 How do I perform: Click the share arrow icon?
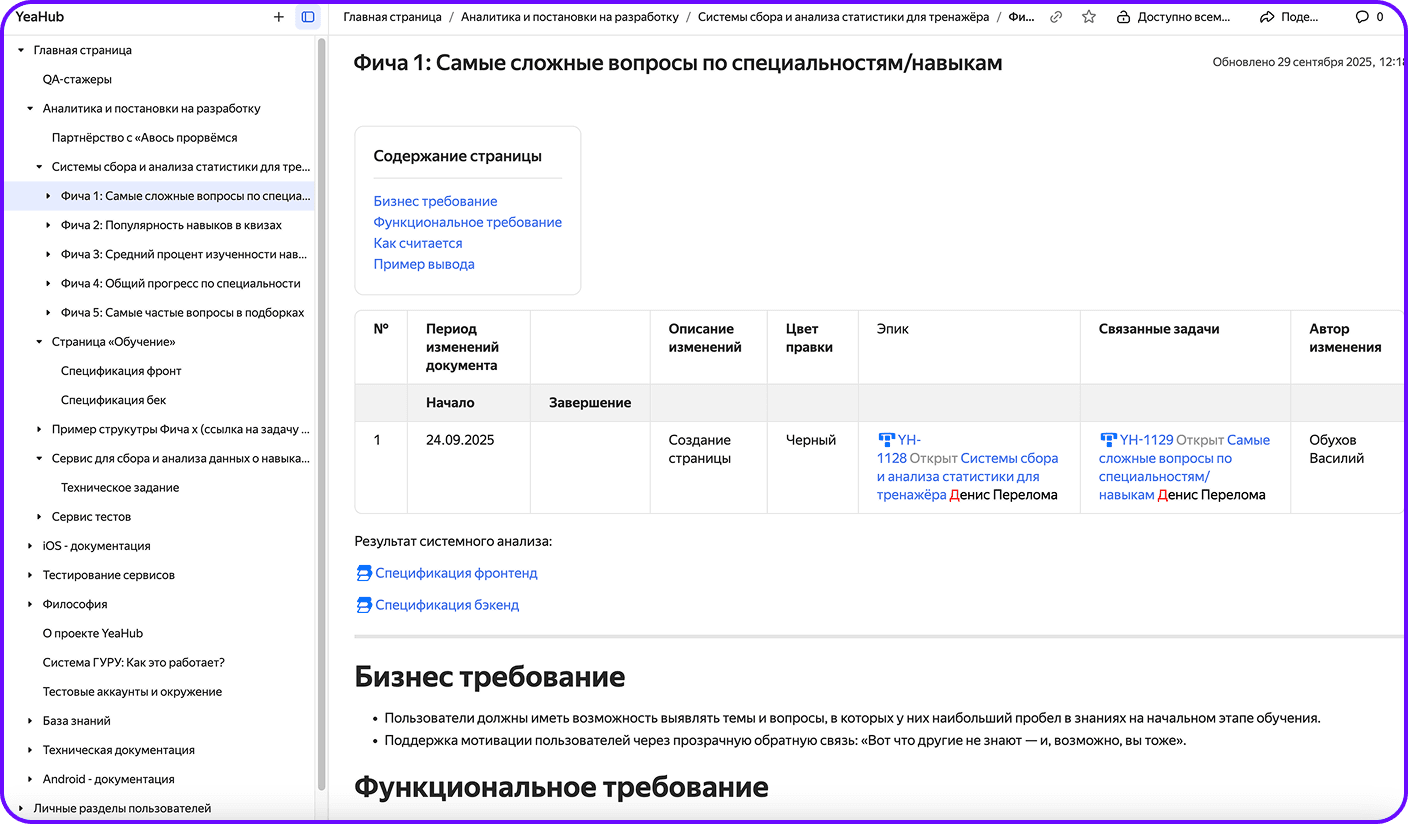click(1267, 17)
